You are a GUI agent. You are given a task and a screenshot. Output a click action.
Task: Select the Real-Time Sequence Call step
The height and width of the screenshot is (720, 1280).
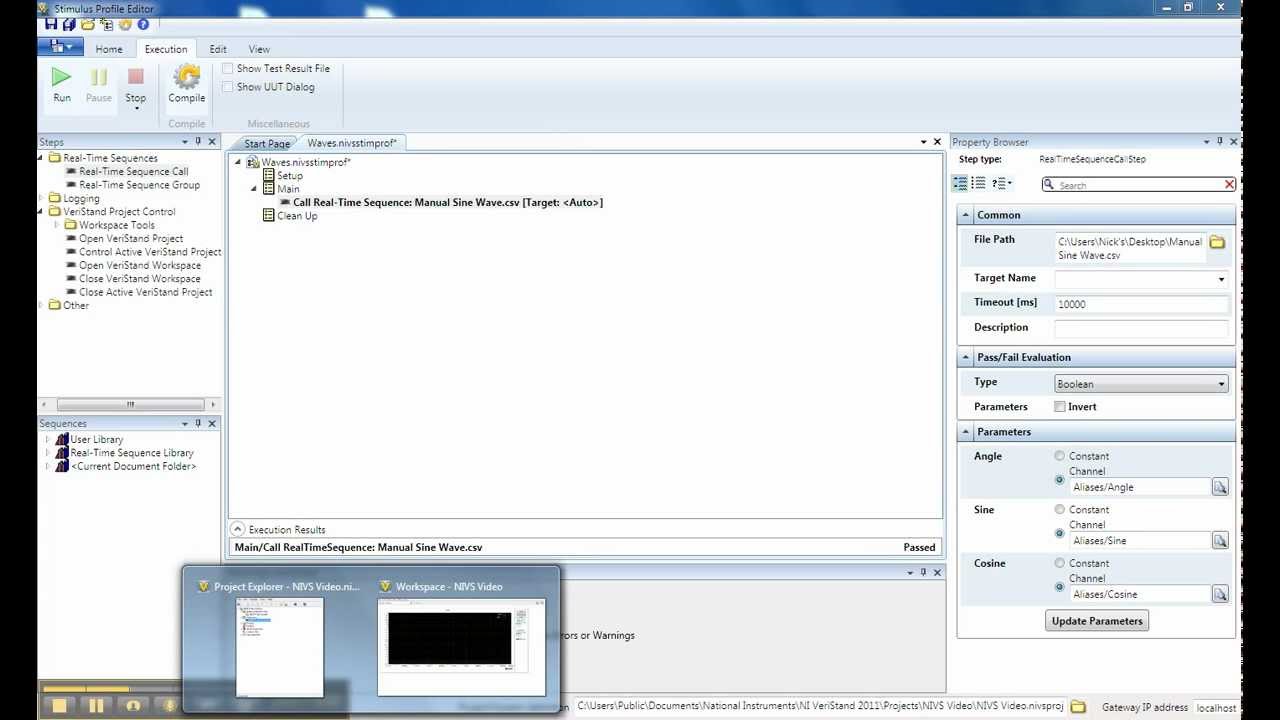pyautogui.click(x=134, y=171)
